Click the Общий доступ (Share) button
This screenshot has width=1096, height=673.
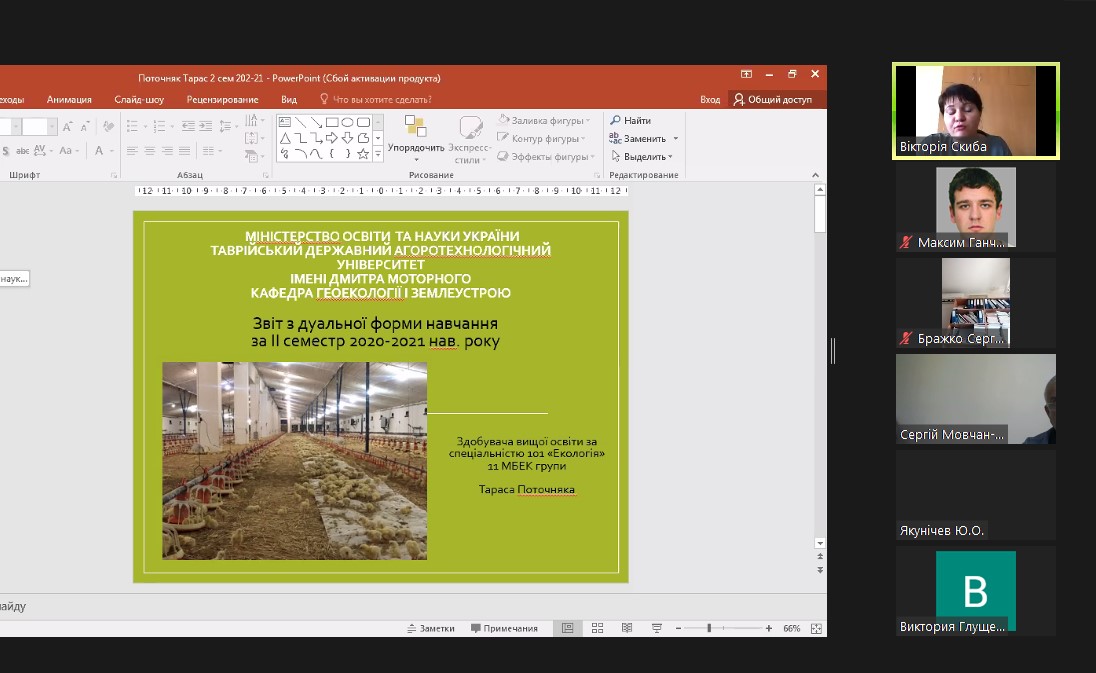pos(780,99)
